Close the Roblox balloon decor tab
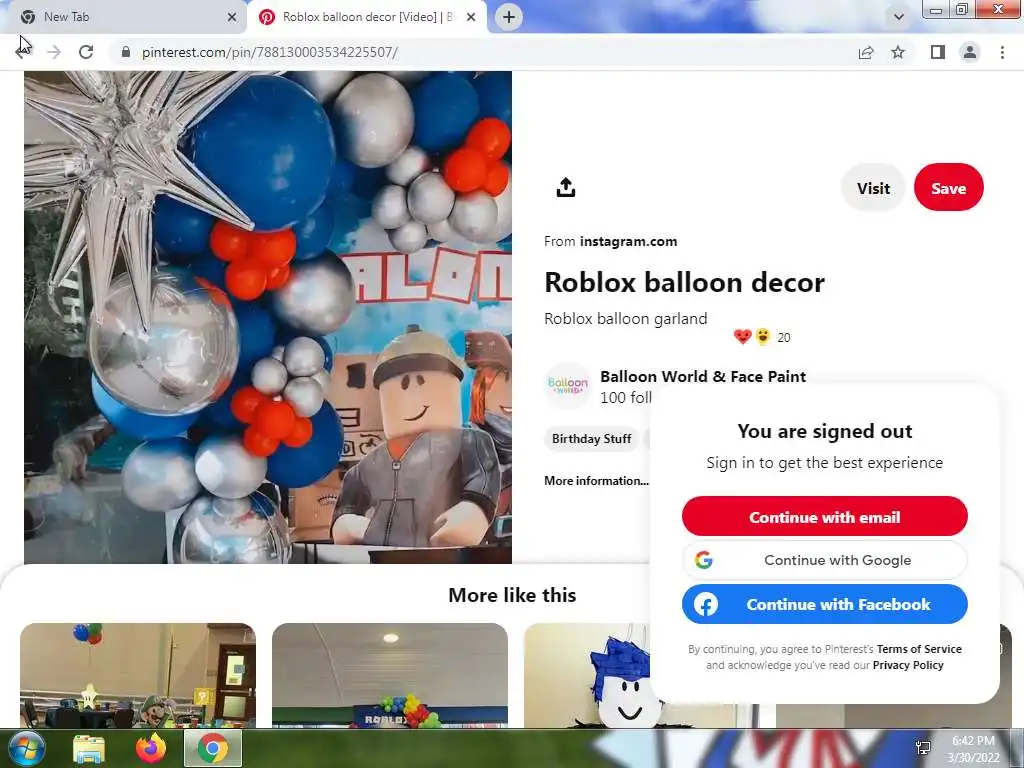Image resolution: width=1024 pixels, height=768 pixels. pyautogui.click(x=471, y=18)
